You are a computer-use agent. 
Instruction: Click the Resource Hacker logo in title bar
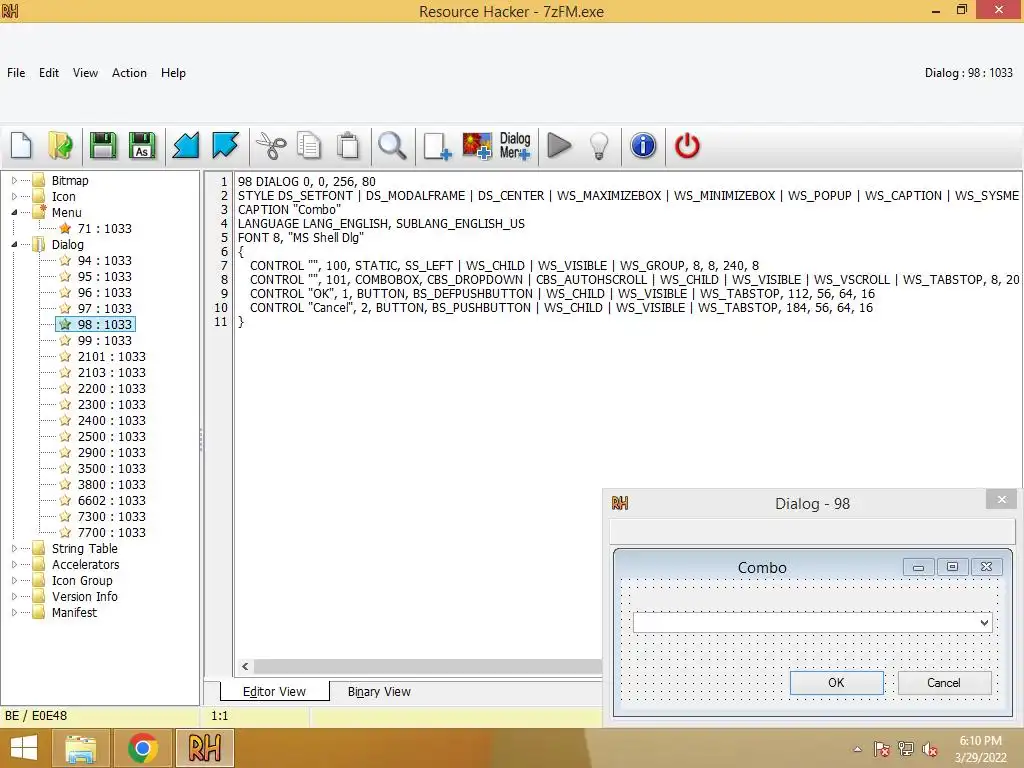10,11
